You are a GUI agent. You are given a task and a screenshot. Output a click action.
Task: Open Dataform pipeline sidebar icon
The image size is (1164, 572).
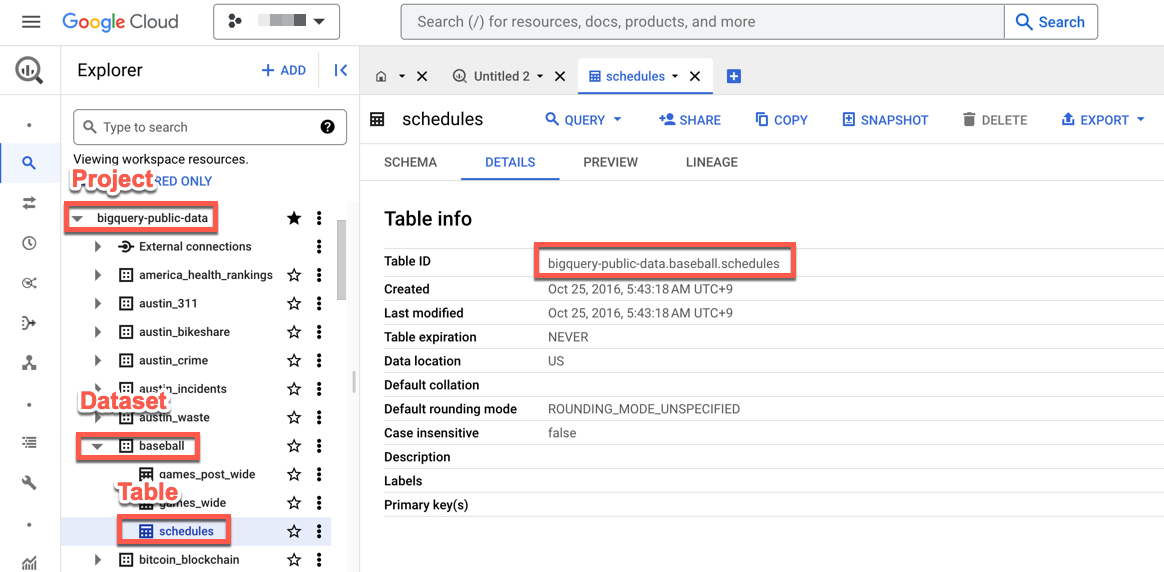30,323
